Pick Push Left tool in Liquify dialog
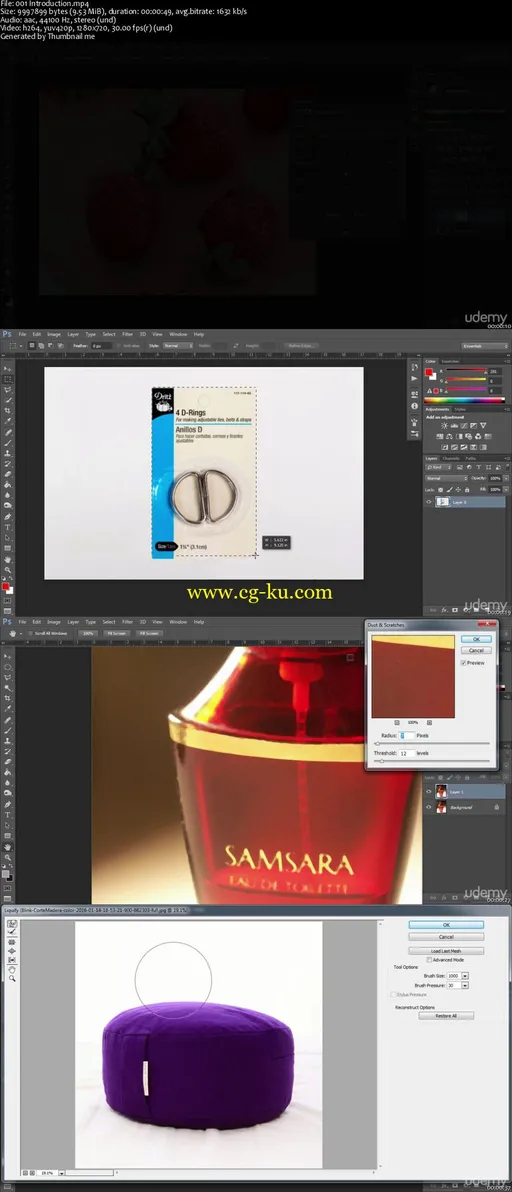This screenshot has width=512, height=1192. coord(12,960)
